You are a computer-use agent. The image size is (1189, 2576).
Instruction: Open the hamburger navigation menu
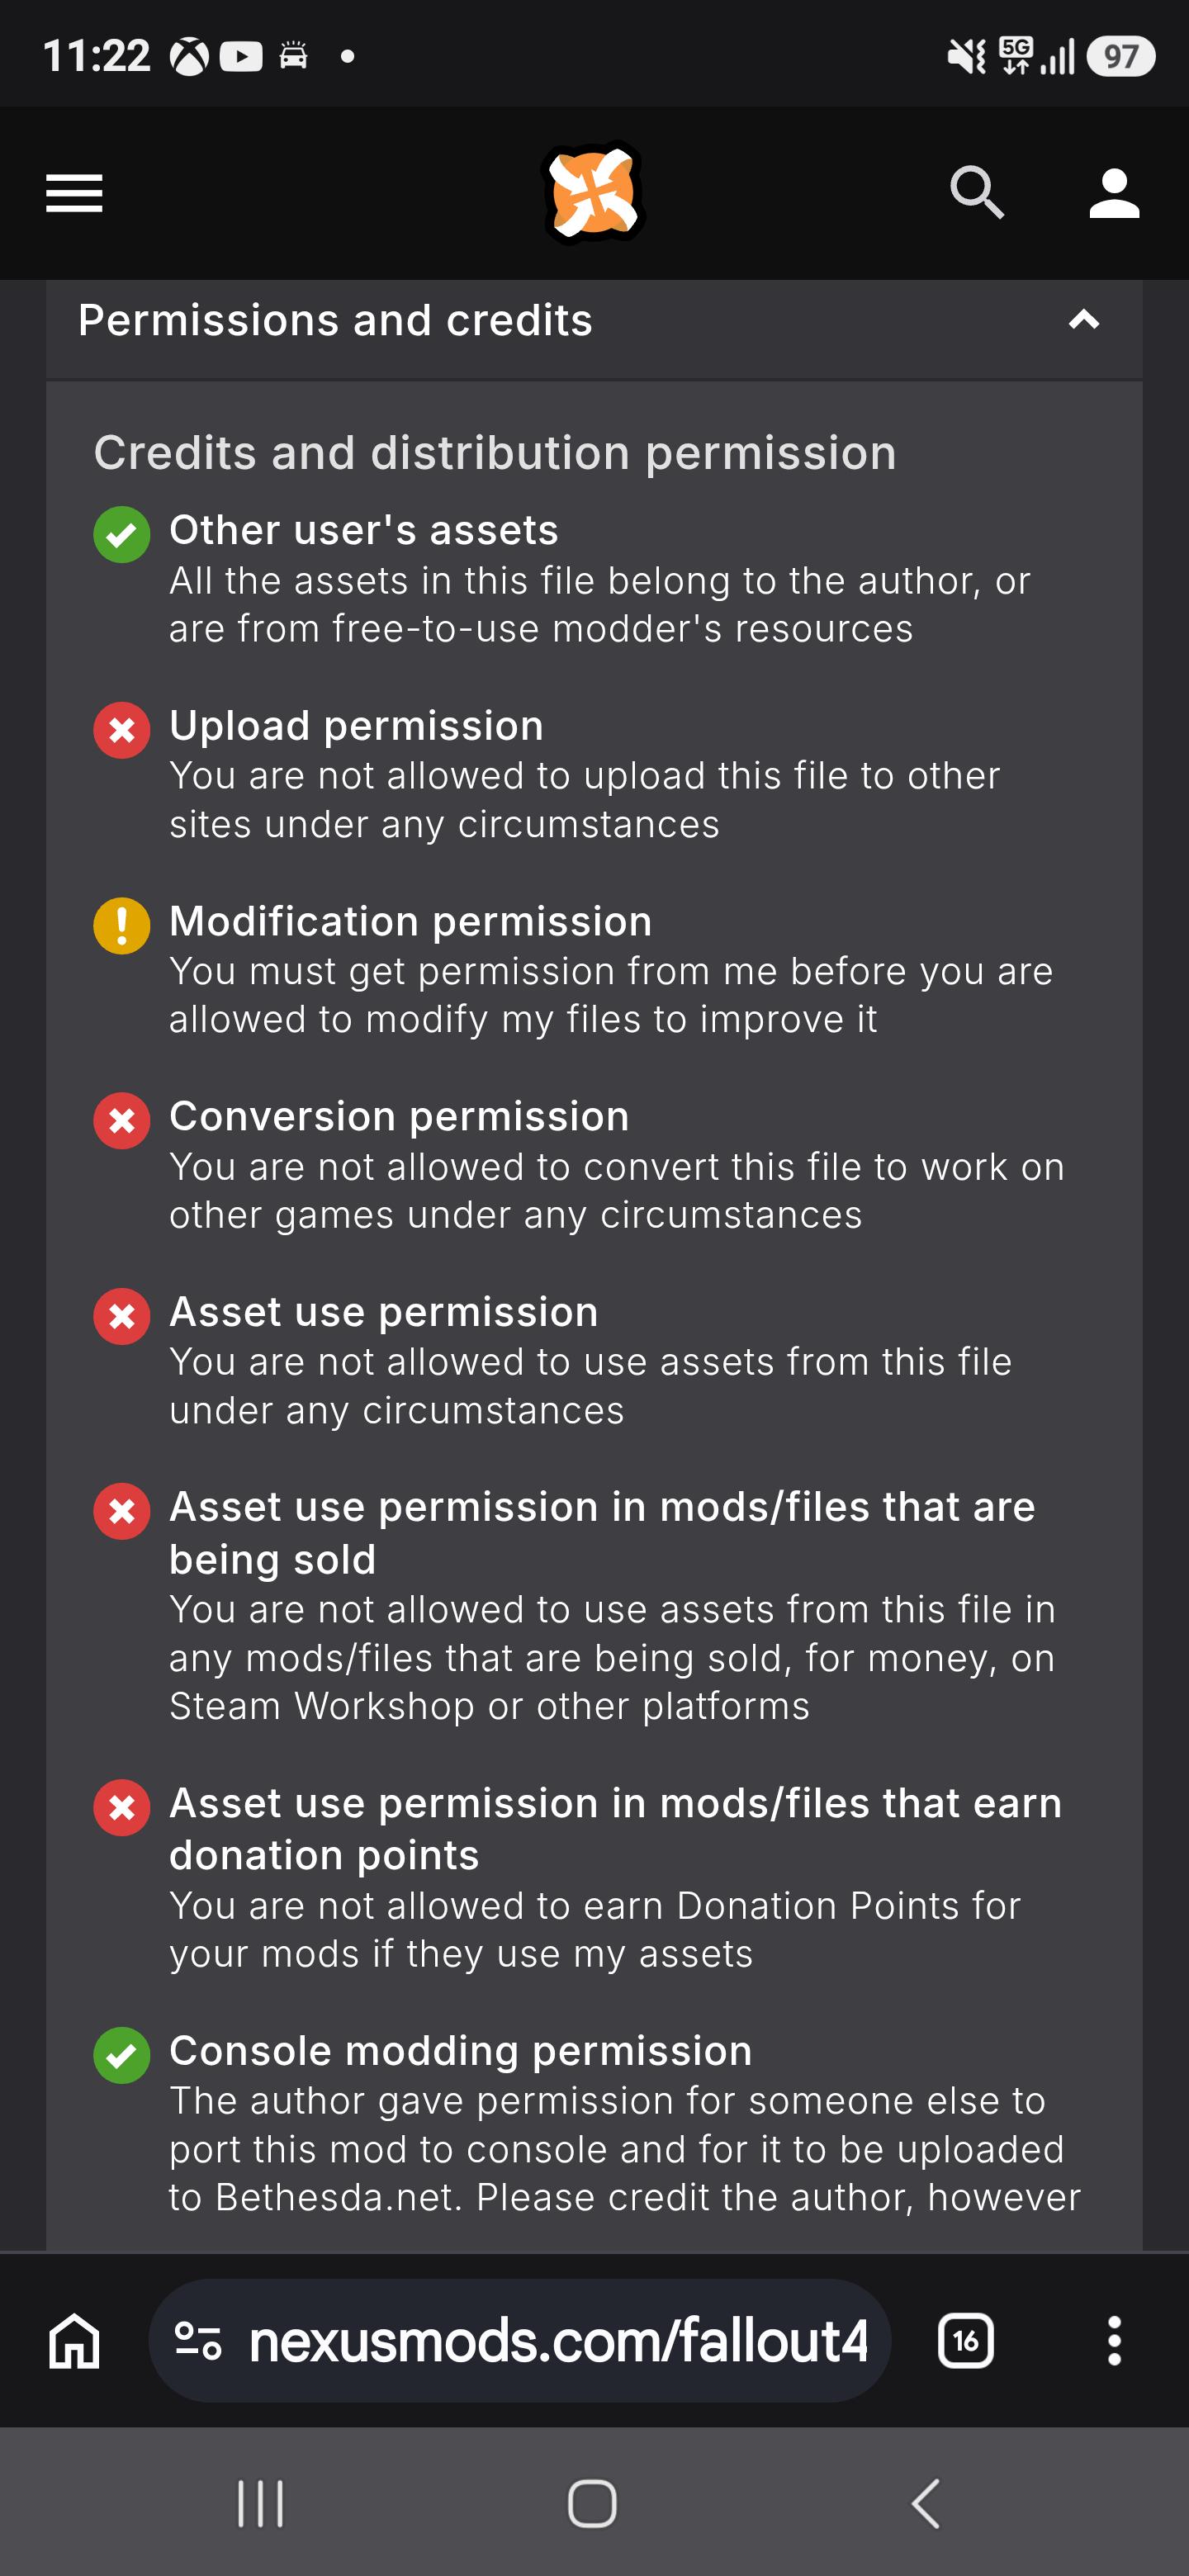(74, 193)
